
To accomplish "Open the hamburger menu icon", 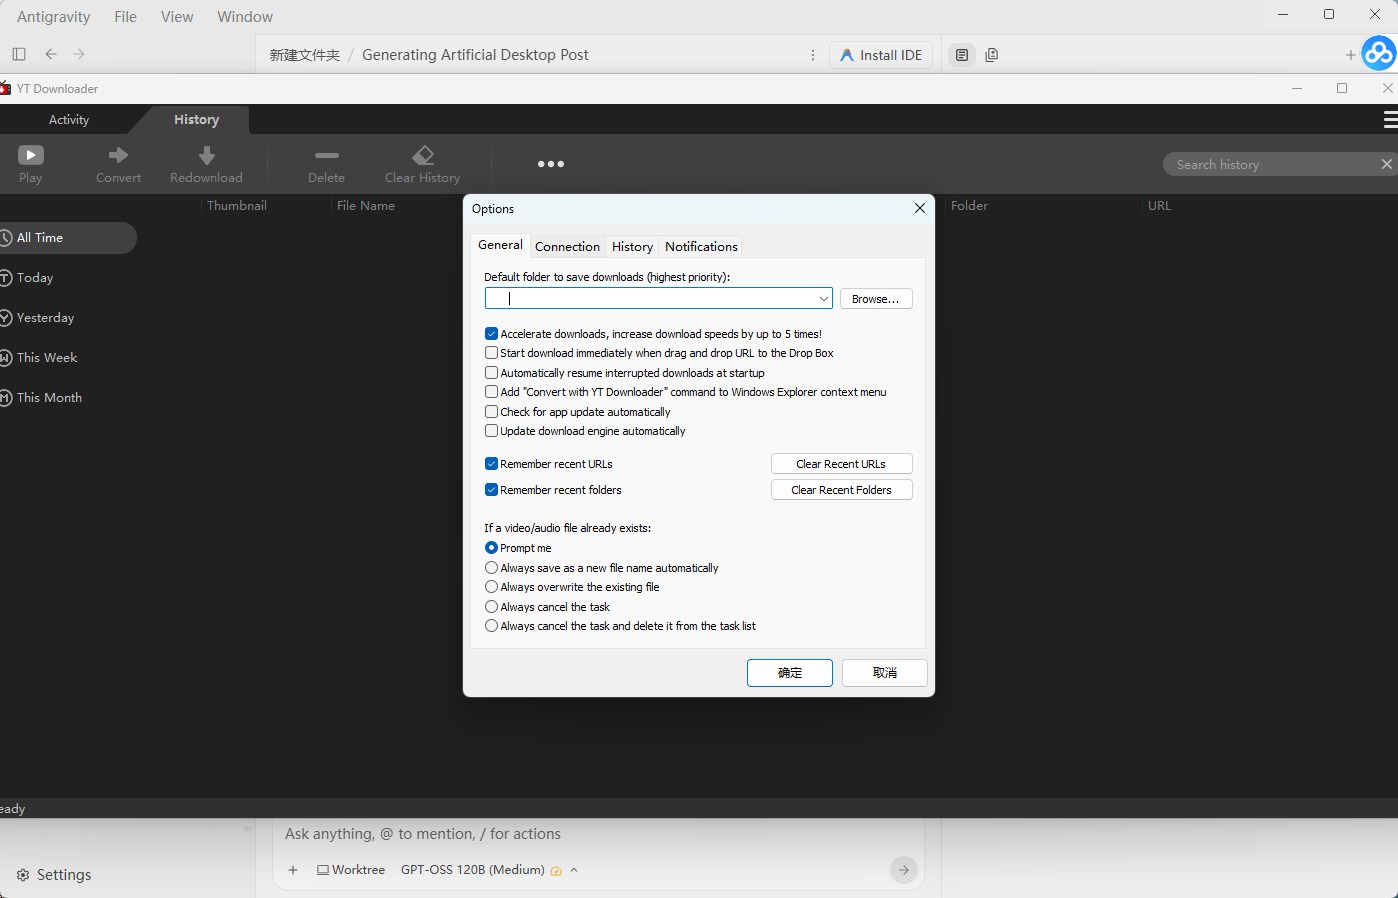I will tap(1390, 120).
